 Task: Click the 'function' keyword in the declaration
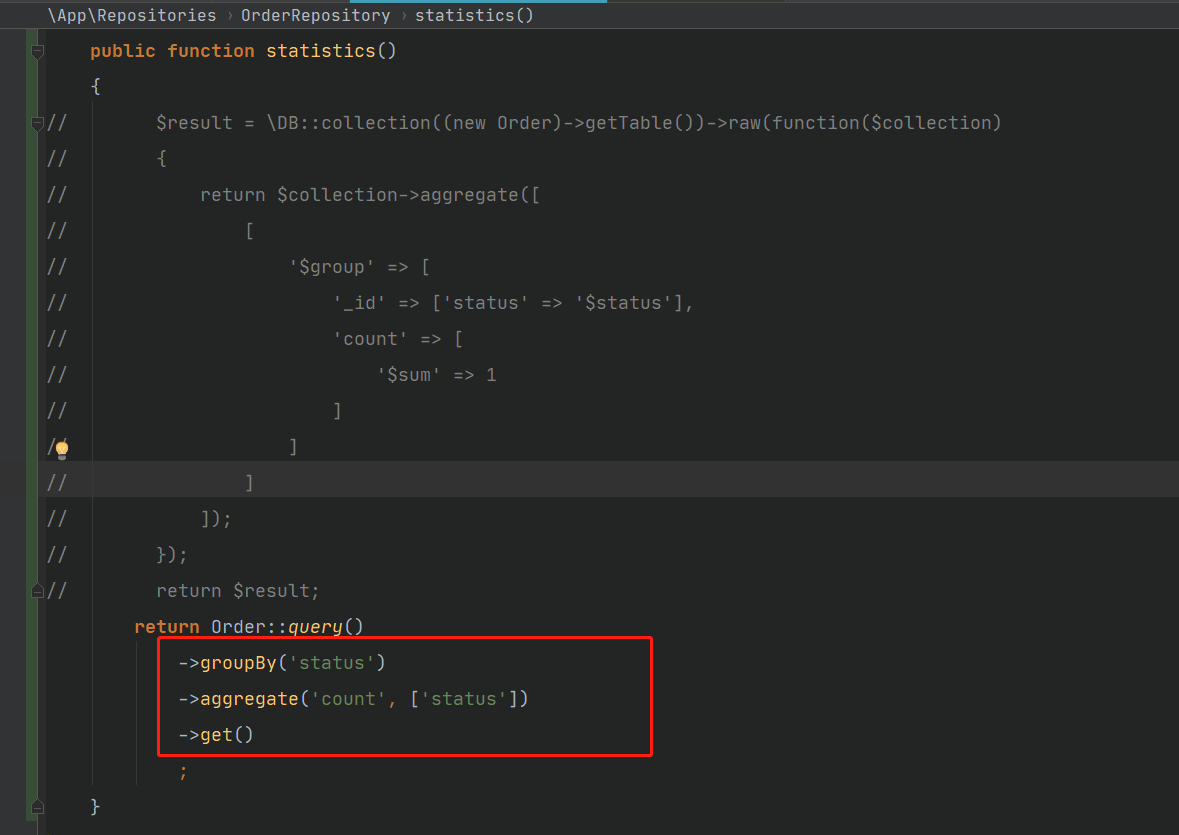211,51
